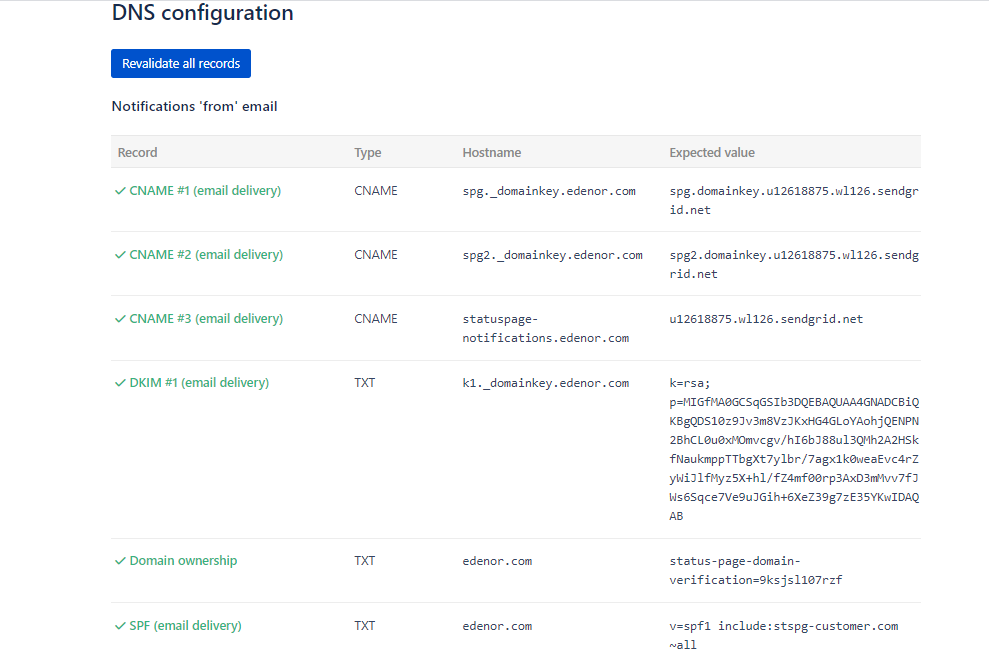Open the CNAME #1 (email delivery) record

(203, 190)
